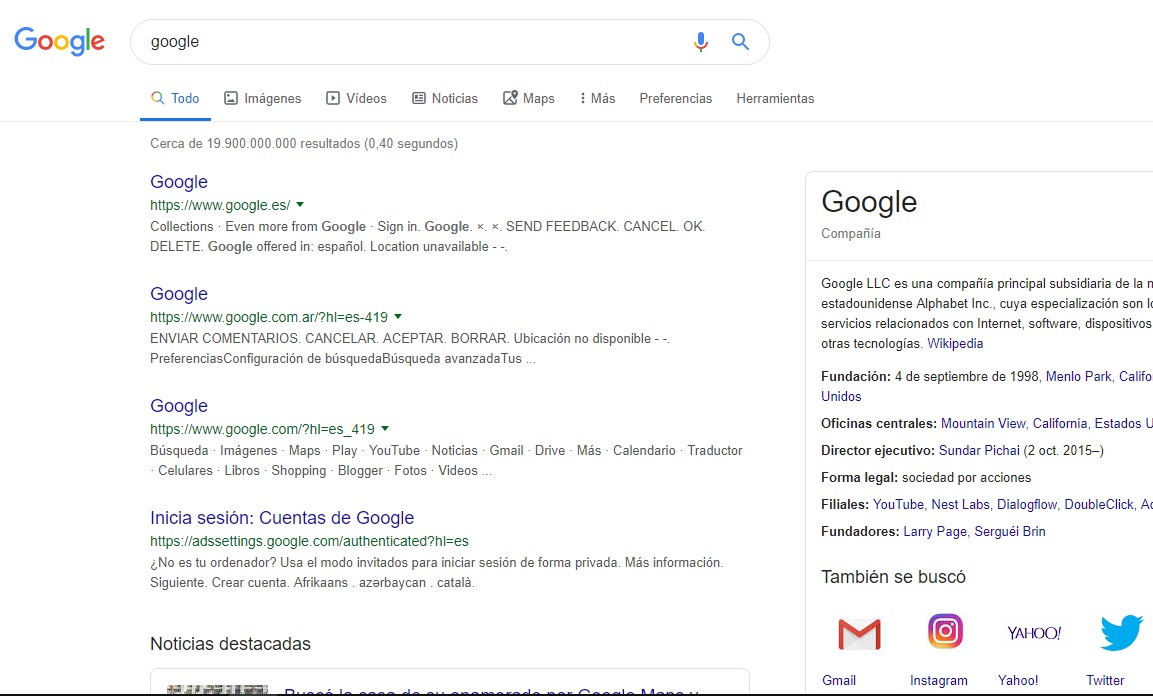
Task: Expand the arrow next to google.com/?hl=es_419 URL
Action: pos(385,428)
